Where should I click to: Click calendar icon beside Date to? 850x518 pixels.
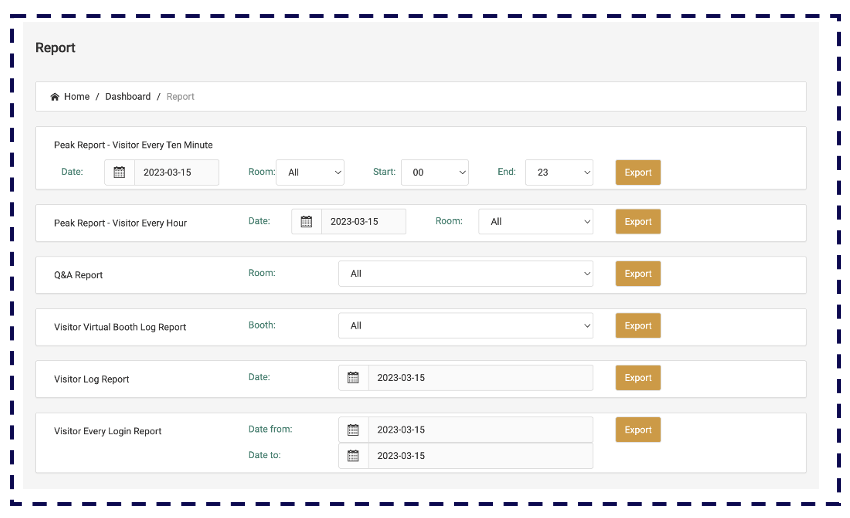click(353, 456)
